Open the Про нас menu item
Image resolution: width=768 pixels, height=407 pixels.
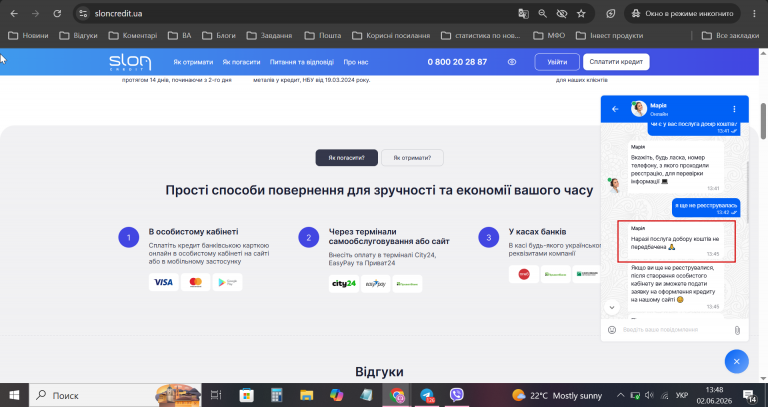(x=356, y=62)
